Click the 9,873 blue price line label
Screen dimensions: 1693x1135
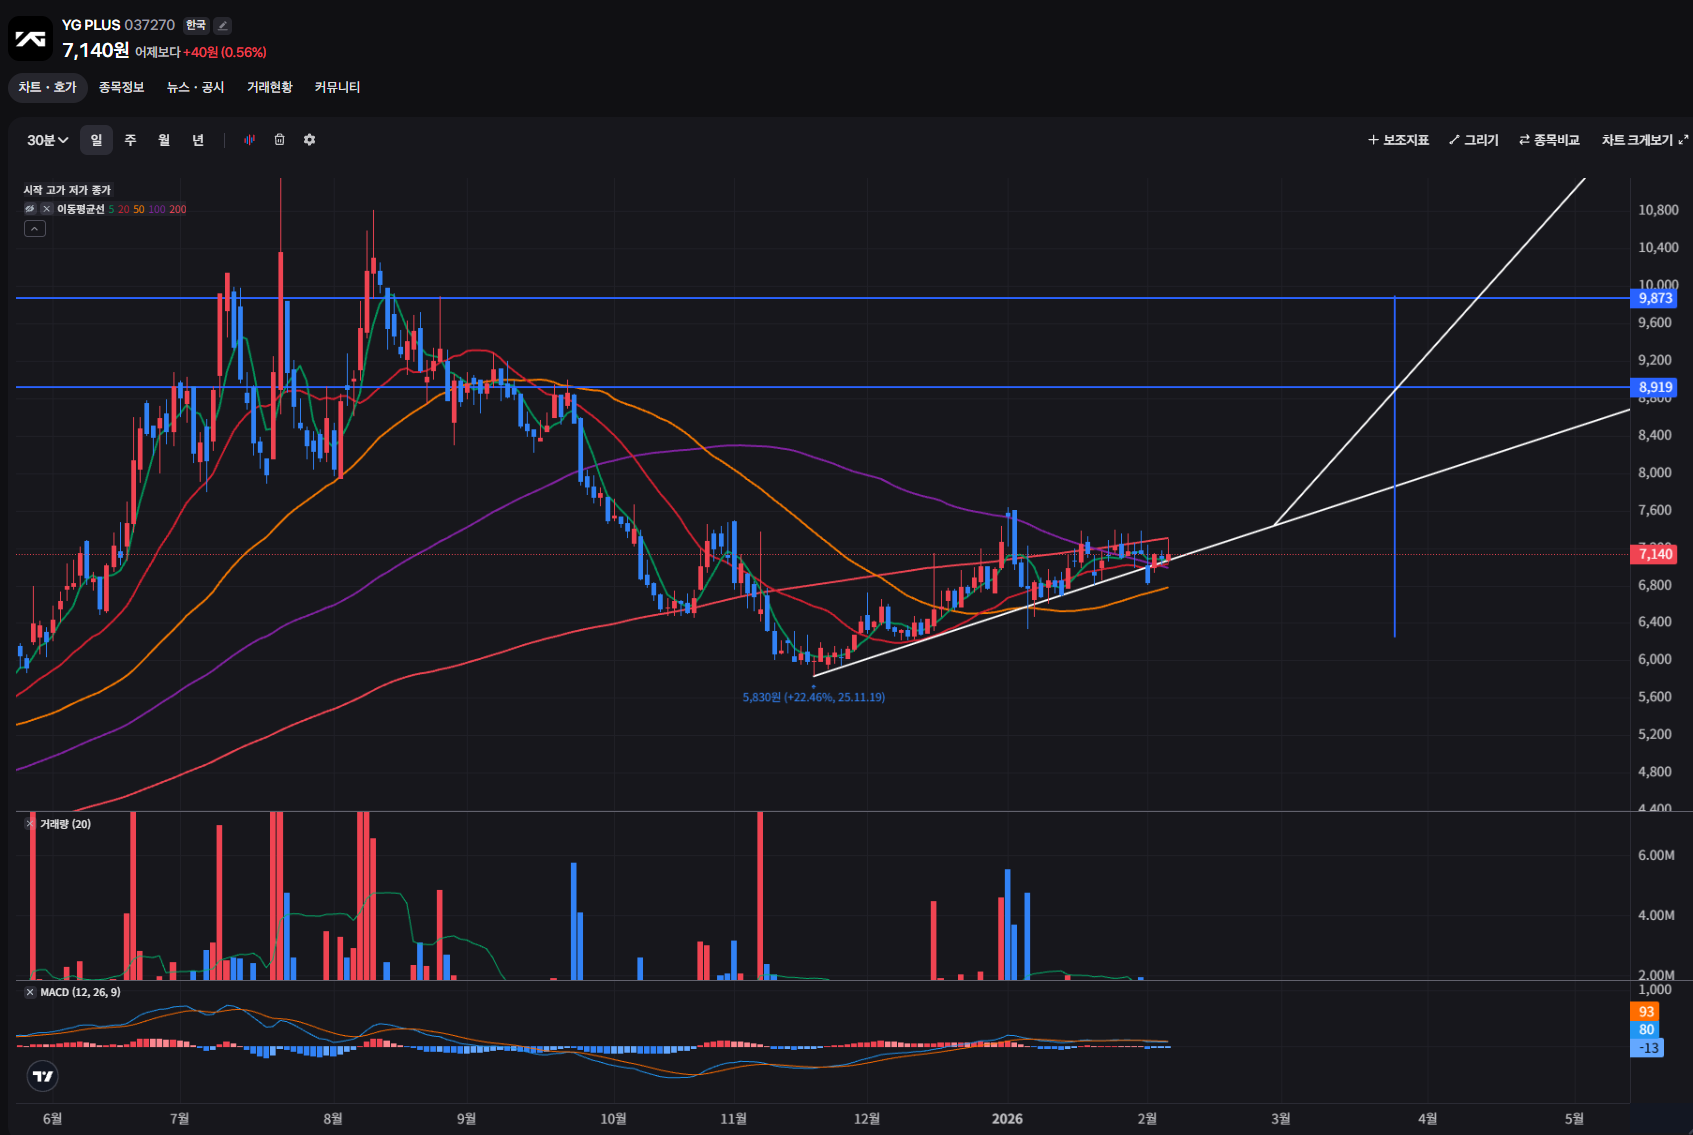(x=1655, y=298)
